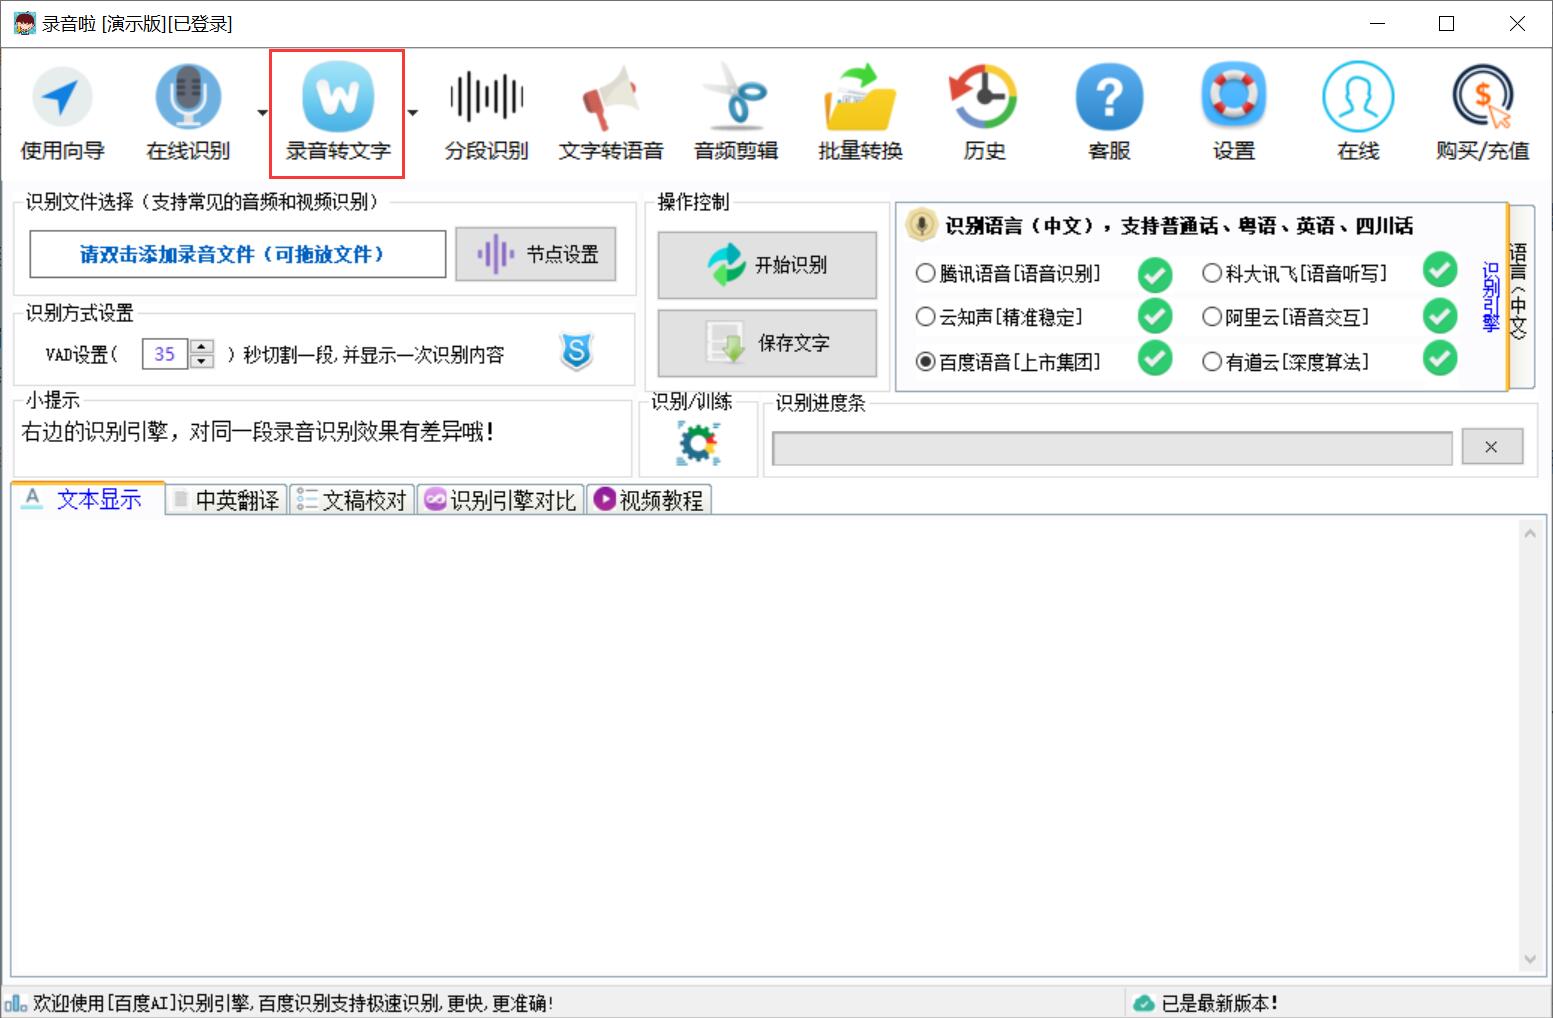Start 在线识别 online recognition
The height and width of the screenshot is (1018, 1553).
[188, 112]
